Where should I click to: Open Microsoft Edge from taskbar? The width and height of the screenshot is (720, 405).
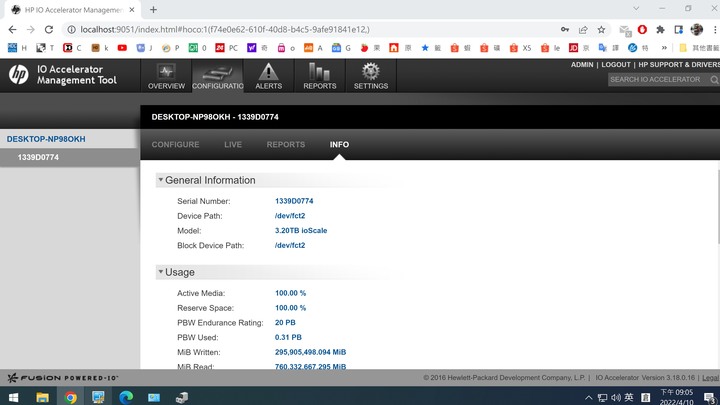pos(126,397)
